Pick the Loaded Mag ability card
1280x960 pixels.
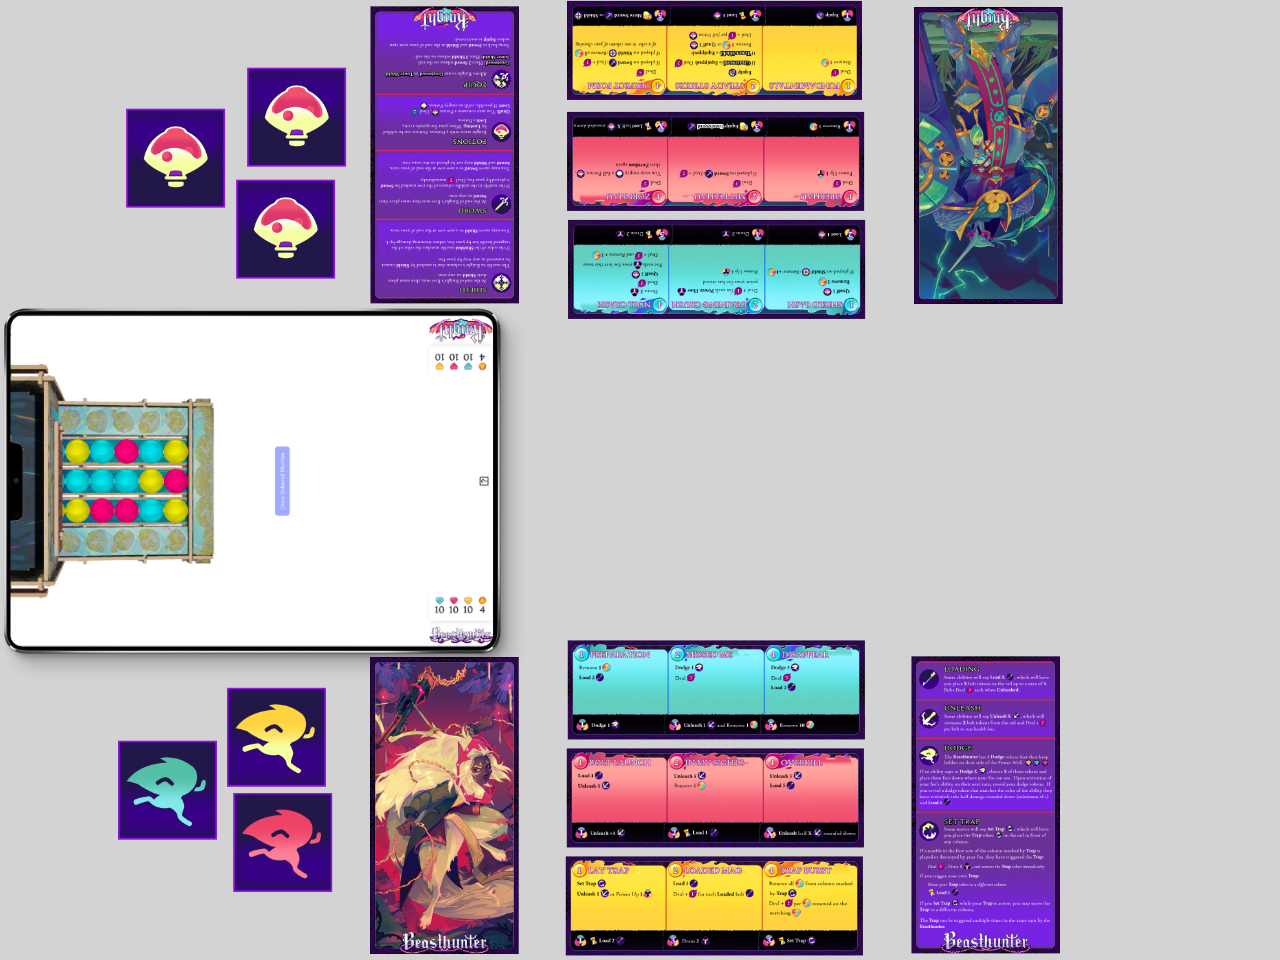(x=714, y=906)
